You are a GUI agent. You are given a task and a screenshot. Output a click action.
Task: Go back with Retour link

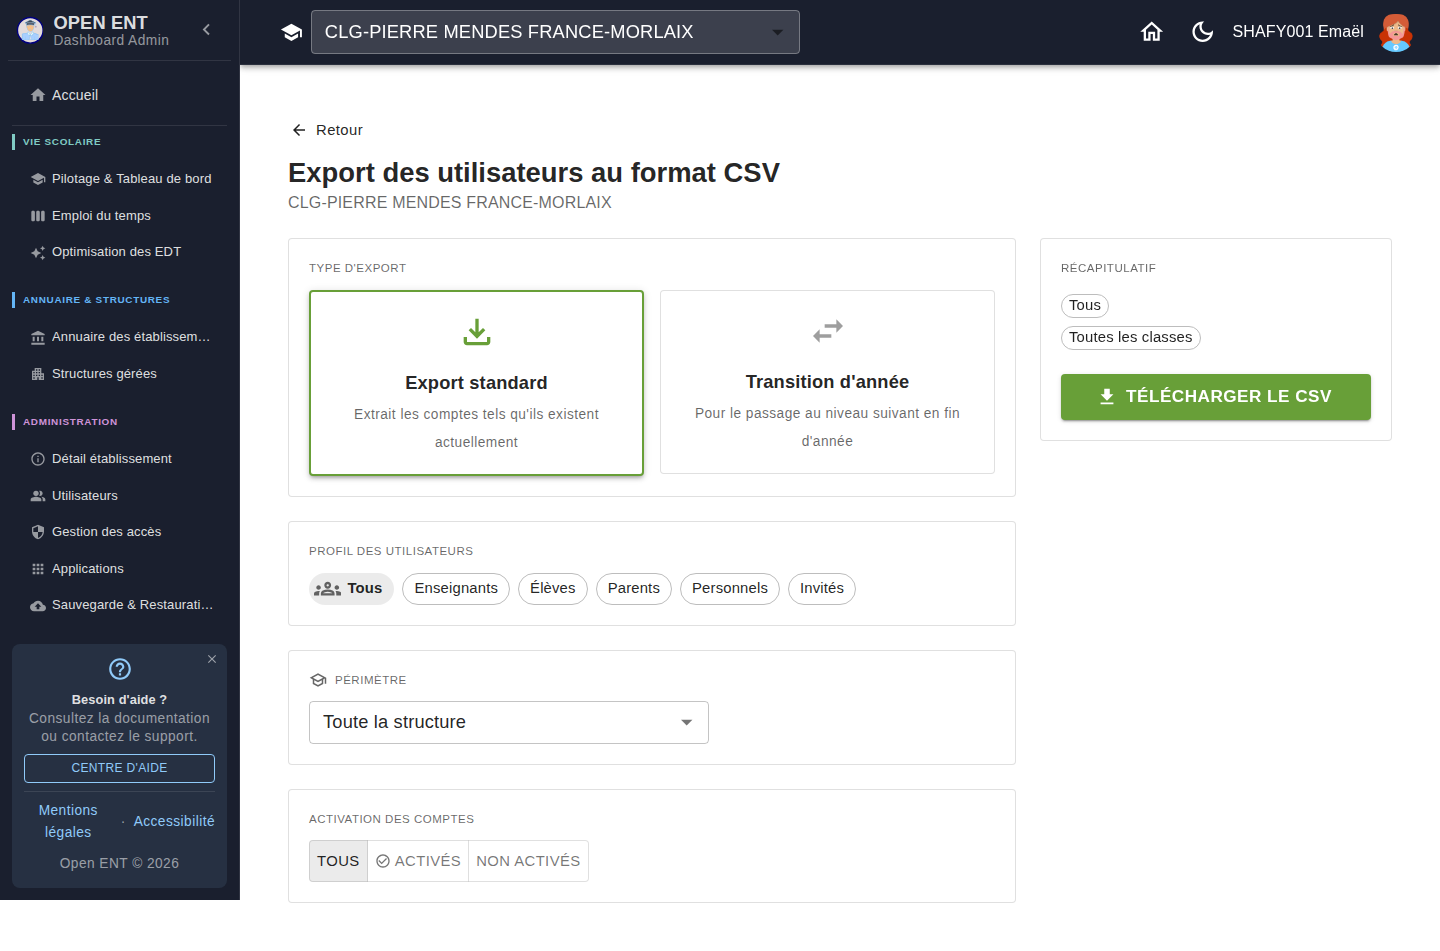(327, 130)
